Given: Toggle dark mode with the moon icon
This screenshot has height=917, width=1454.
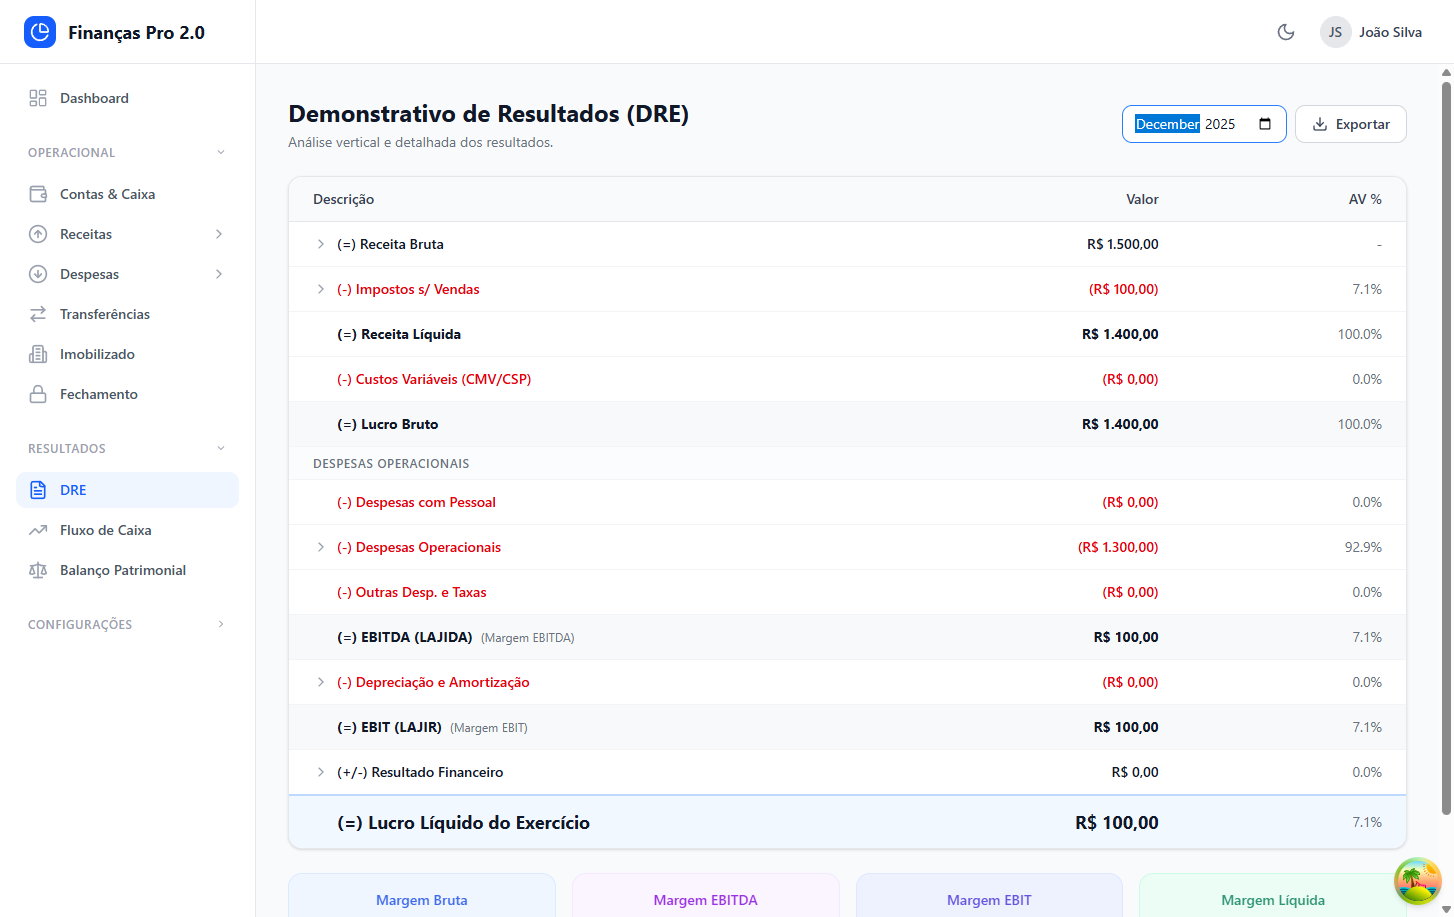Looking at the screenshot, I should tap(1286, 32).
